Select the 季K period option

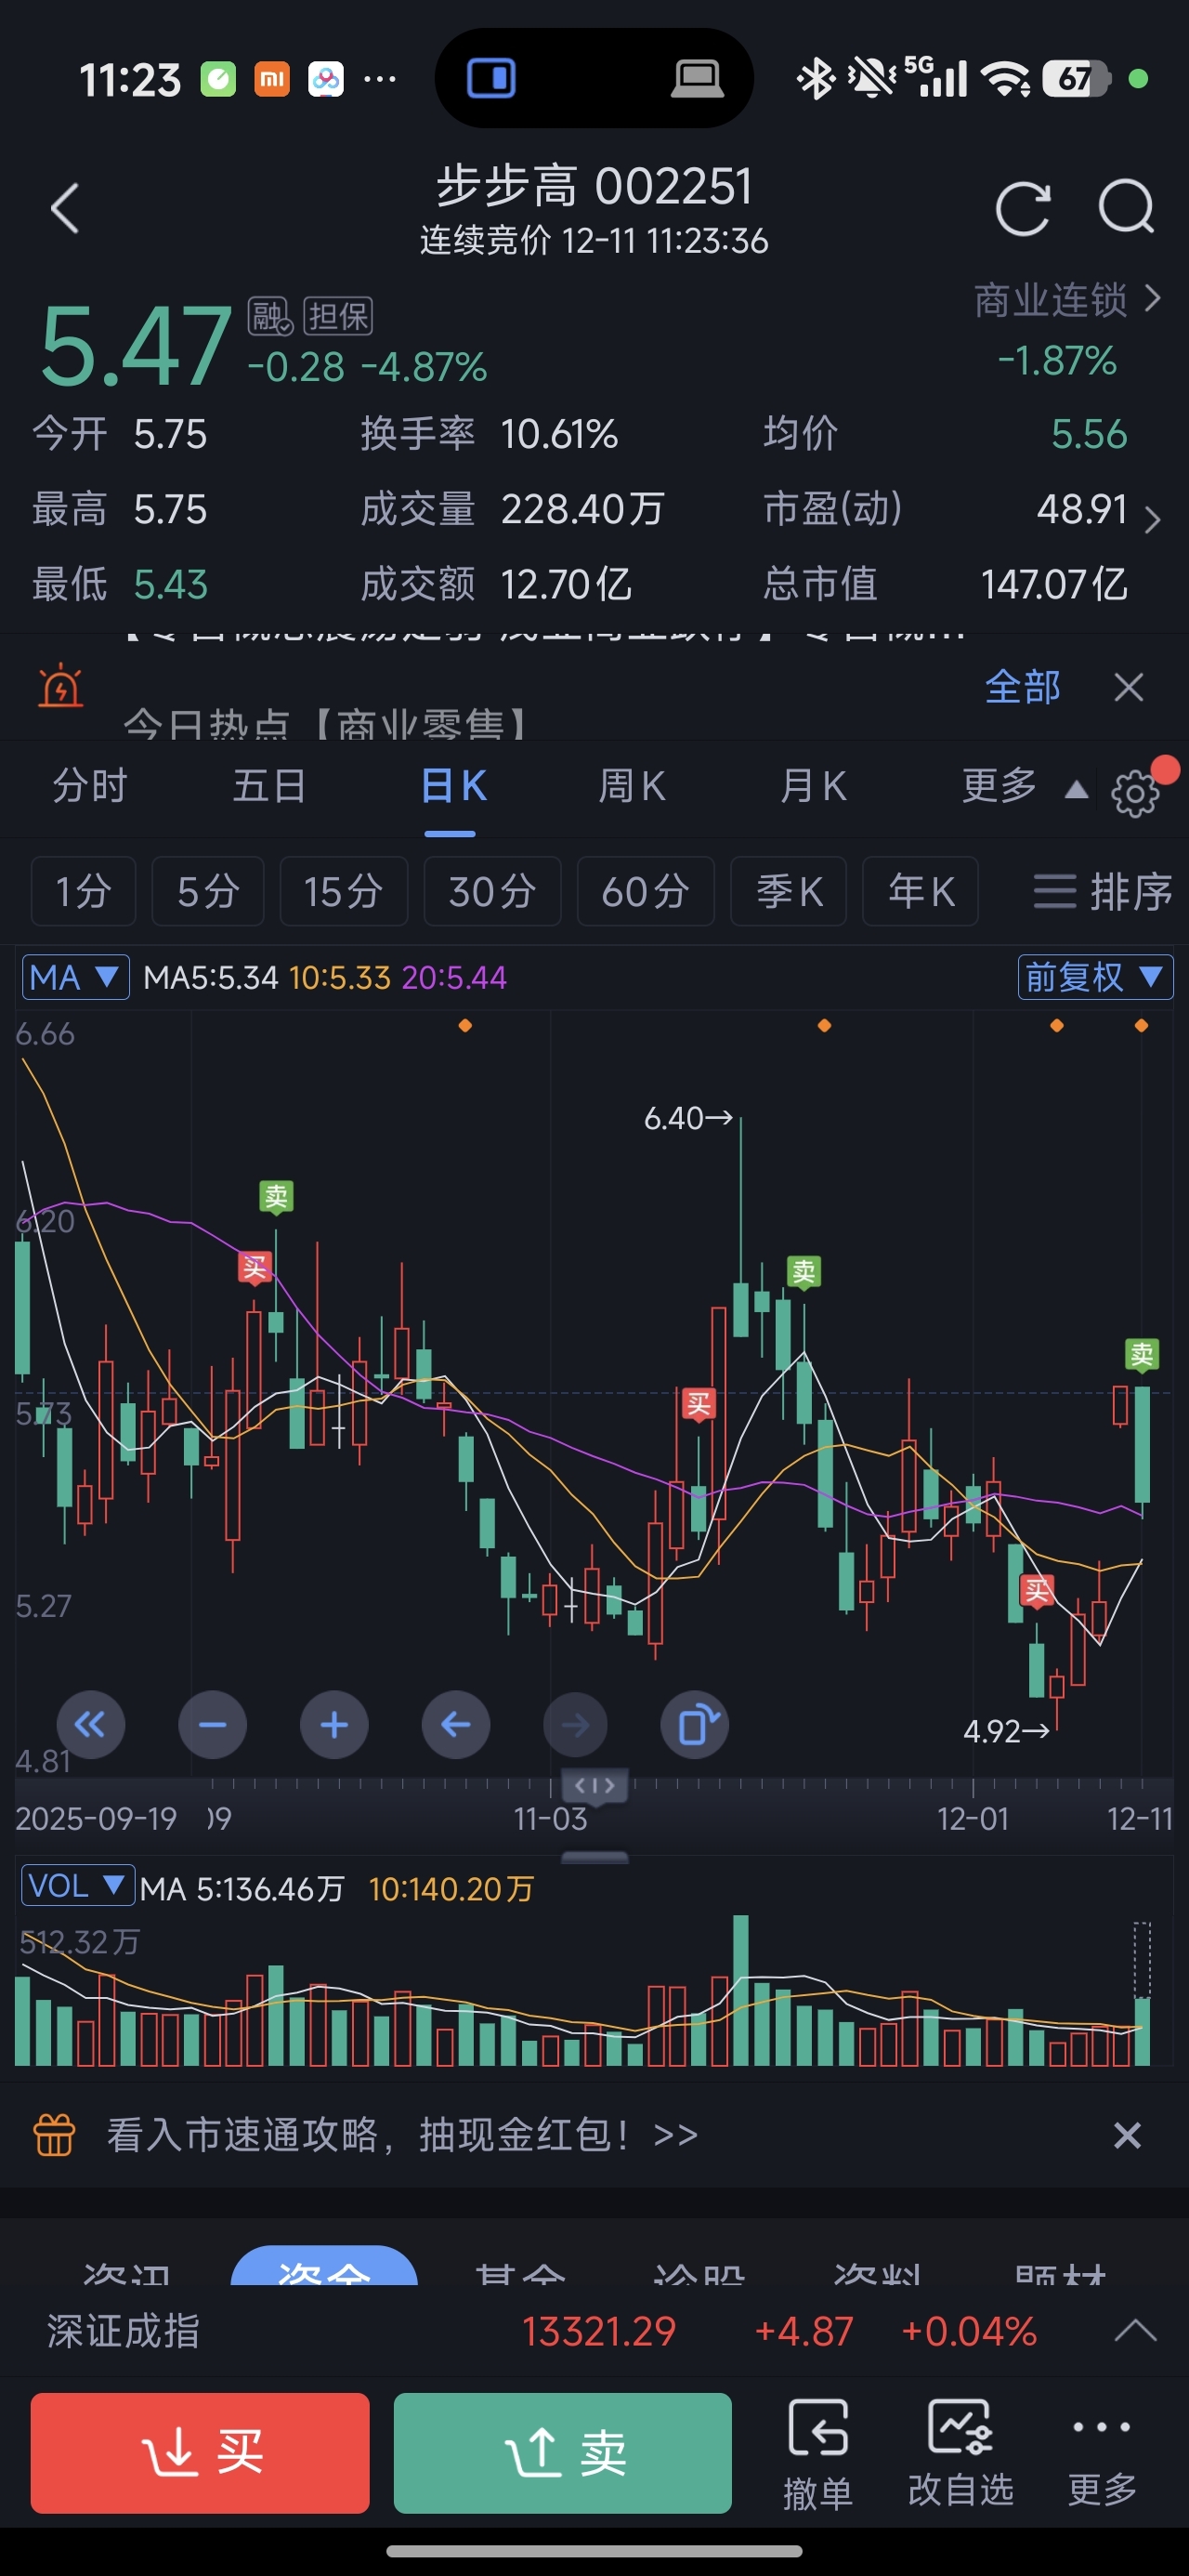(x=789, y=891)
